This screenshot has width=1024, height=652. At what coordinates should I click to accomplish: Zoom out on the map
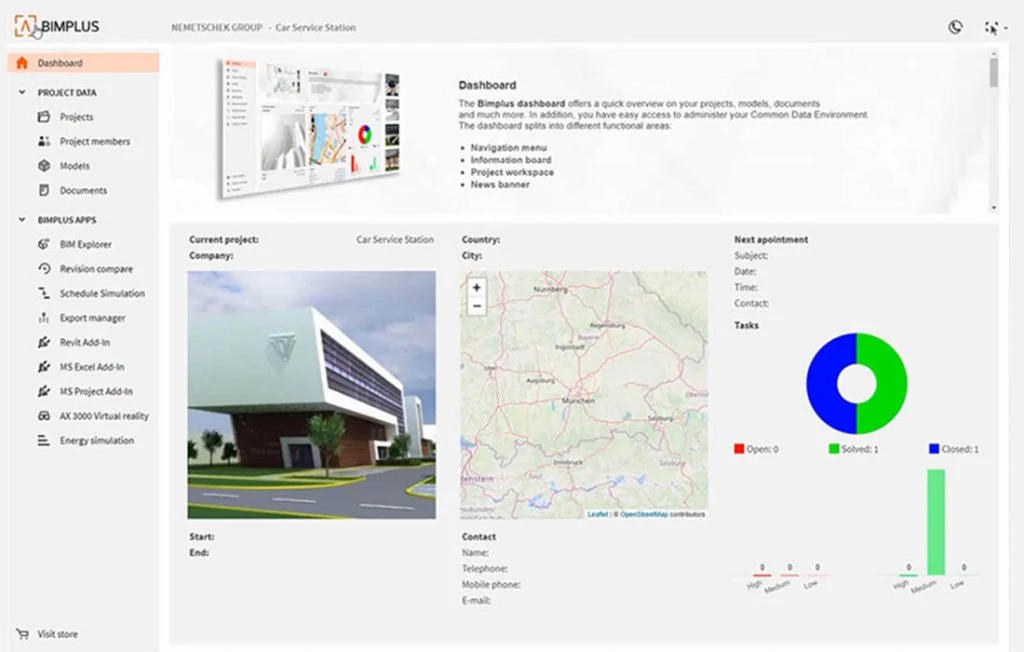click(x=477, y=306)
